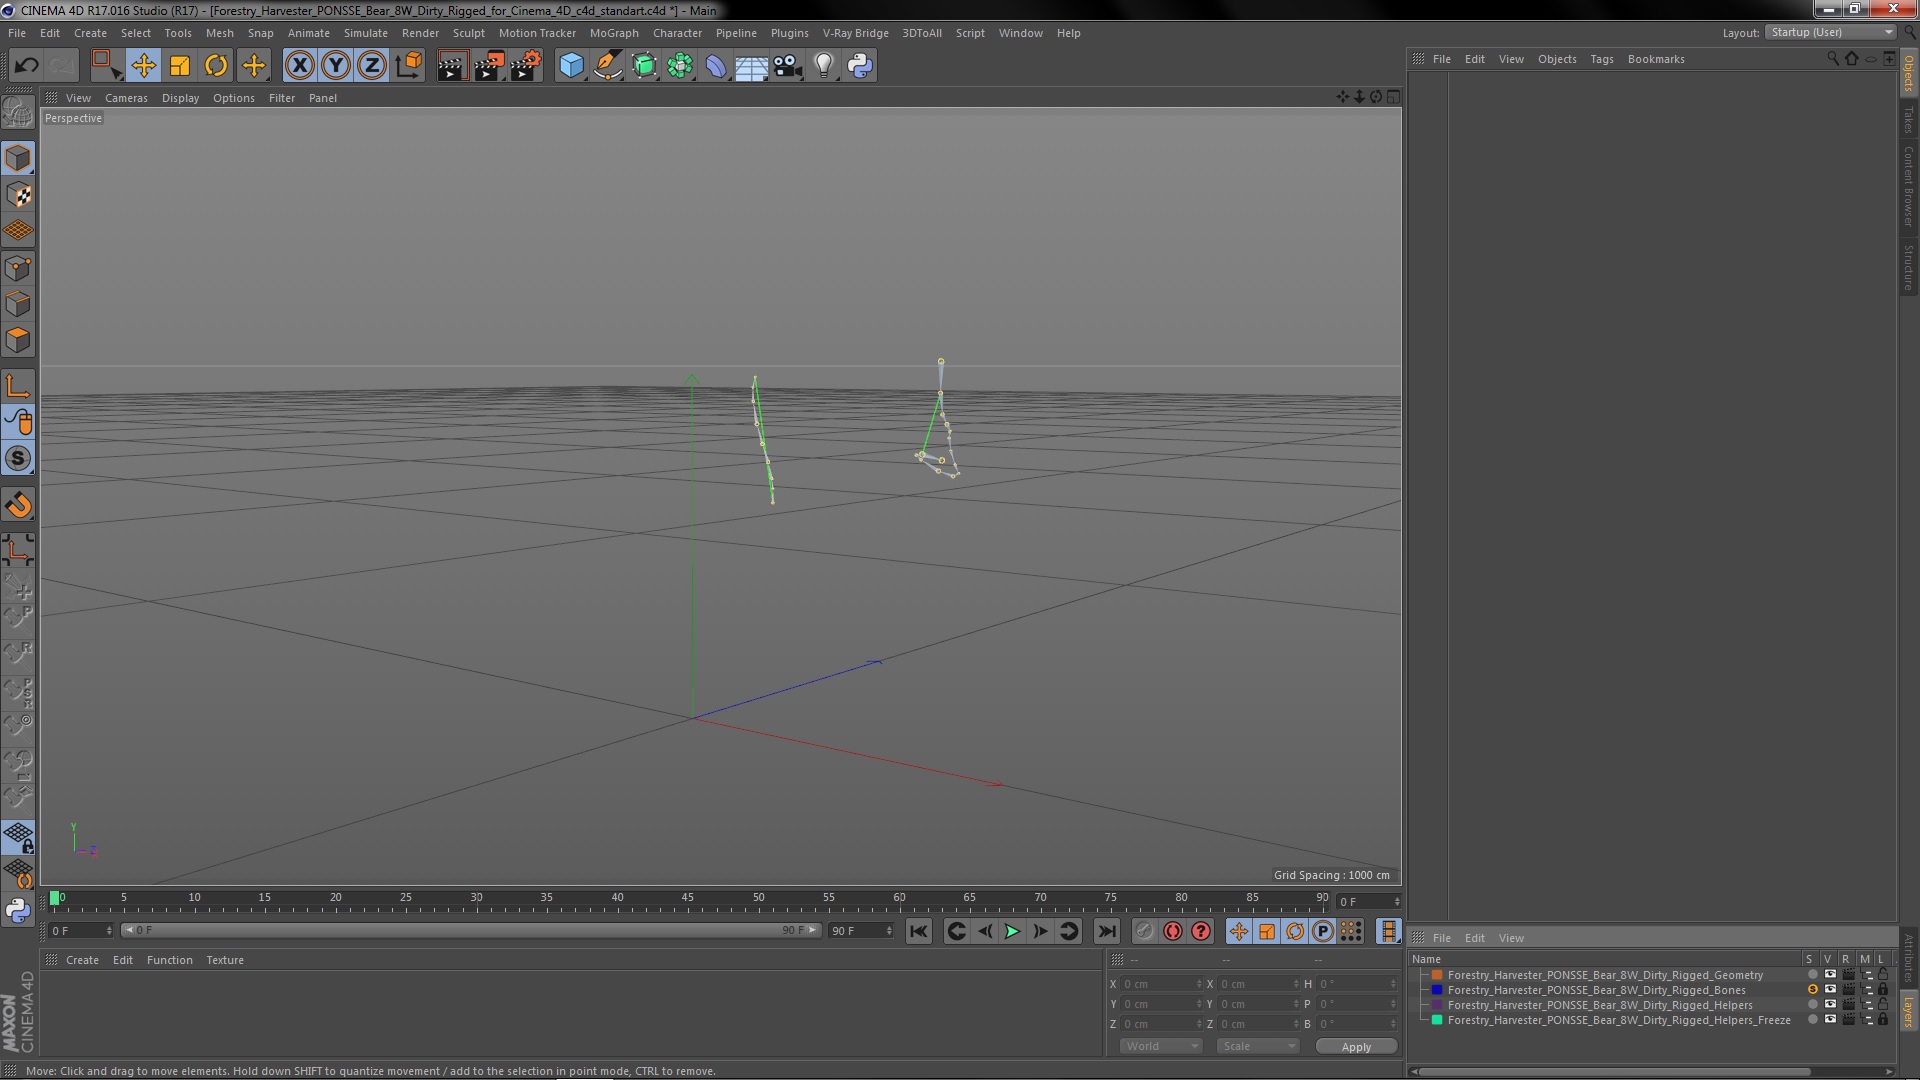1920x1080 pixels.
Task: Switch to Points mode
Action: coord(18,268)
